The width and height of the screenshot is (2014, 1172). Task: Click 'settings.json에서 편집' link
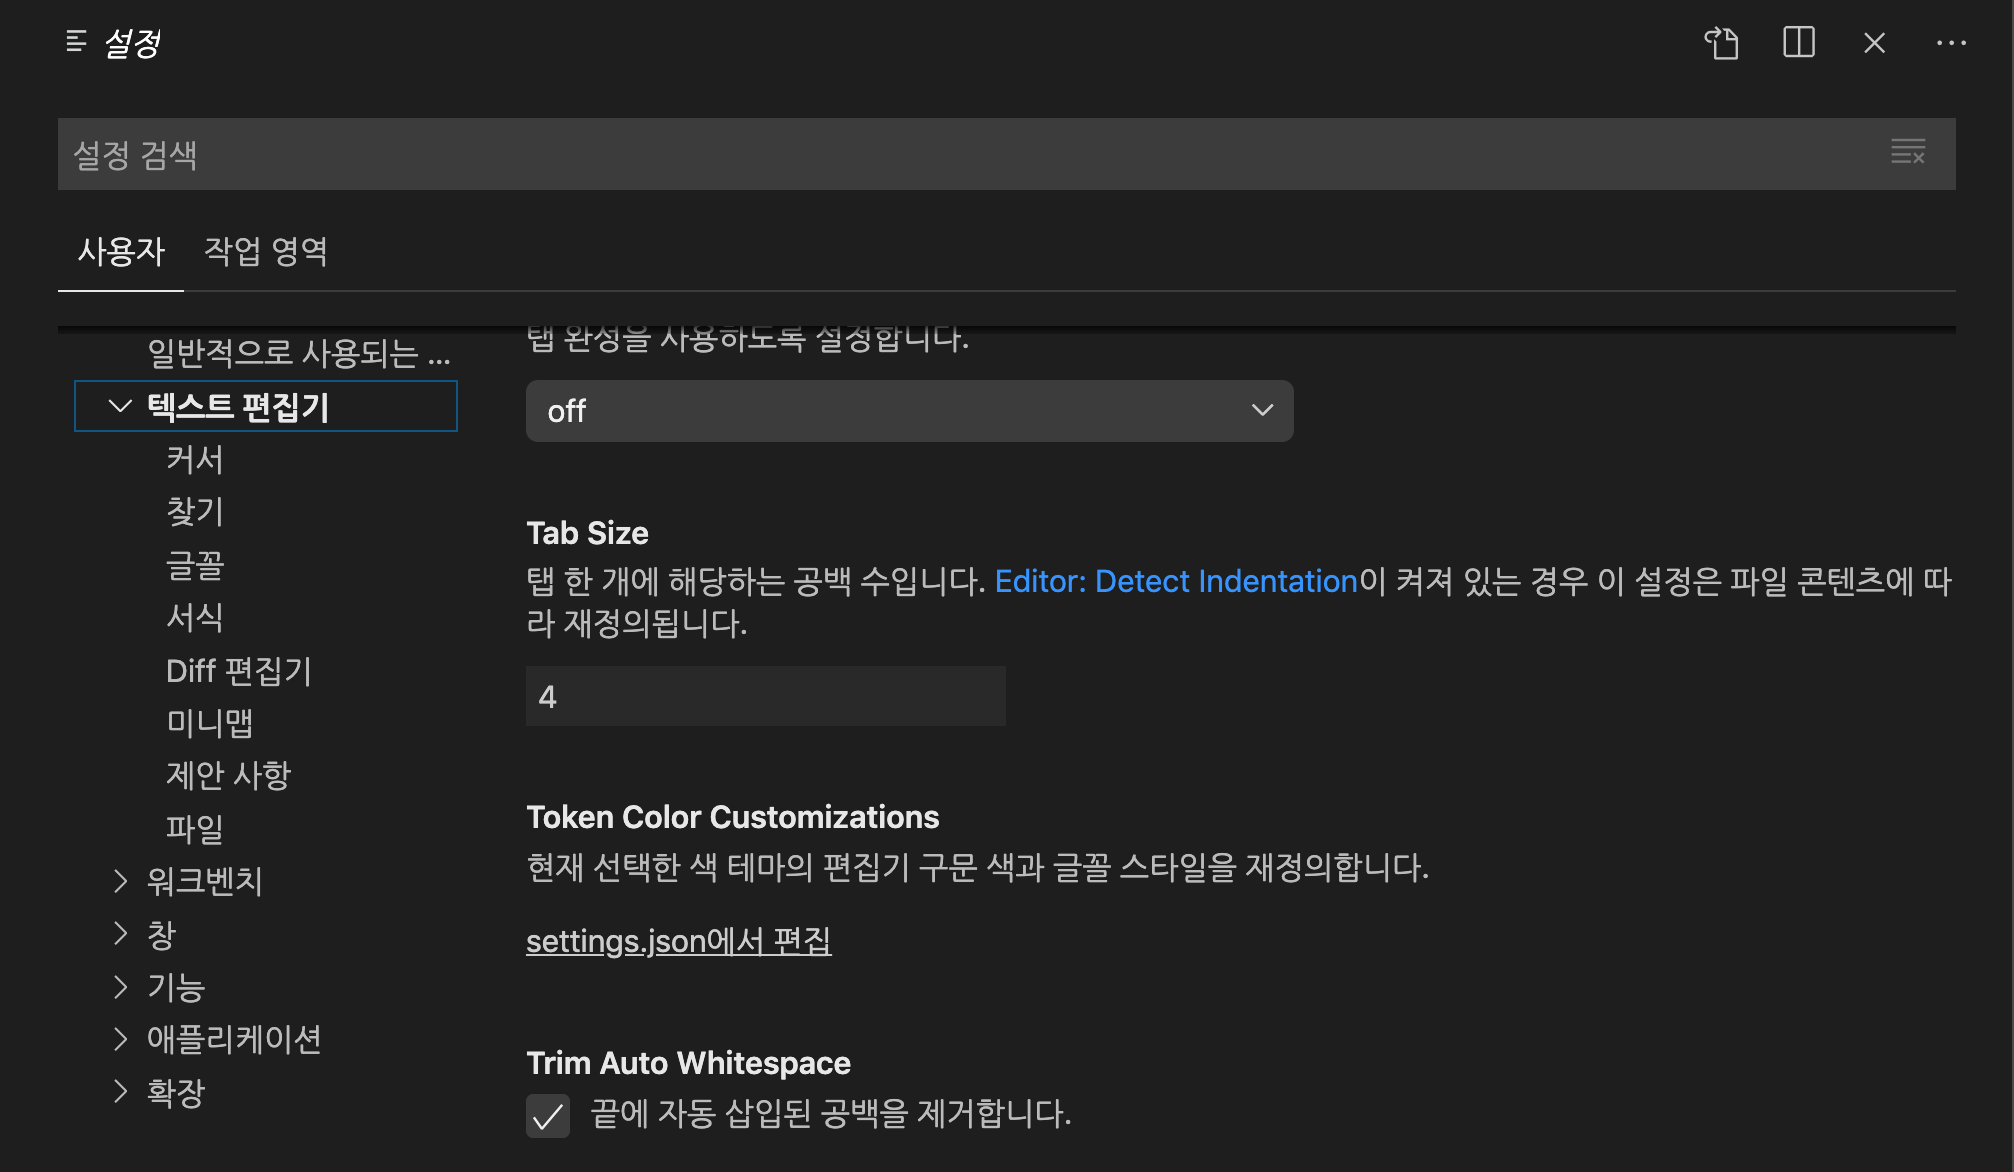point(678,941)
